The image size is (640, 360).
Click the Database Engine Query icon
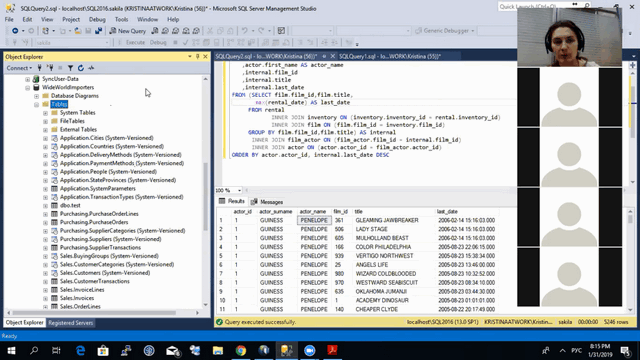pyautogui.click(x=155, y=31)
